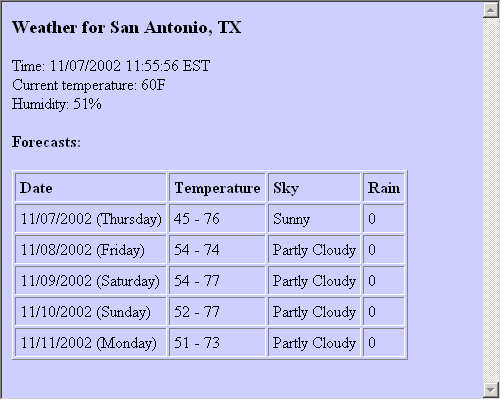The width and height of the screenshot is (501, 400).
Task: Select the 11/07/2002 (Thursday) date cell
Action: [91, 219]
